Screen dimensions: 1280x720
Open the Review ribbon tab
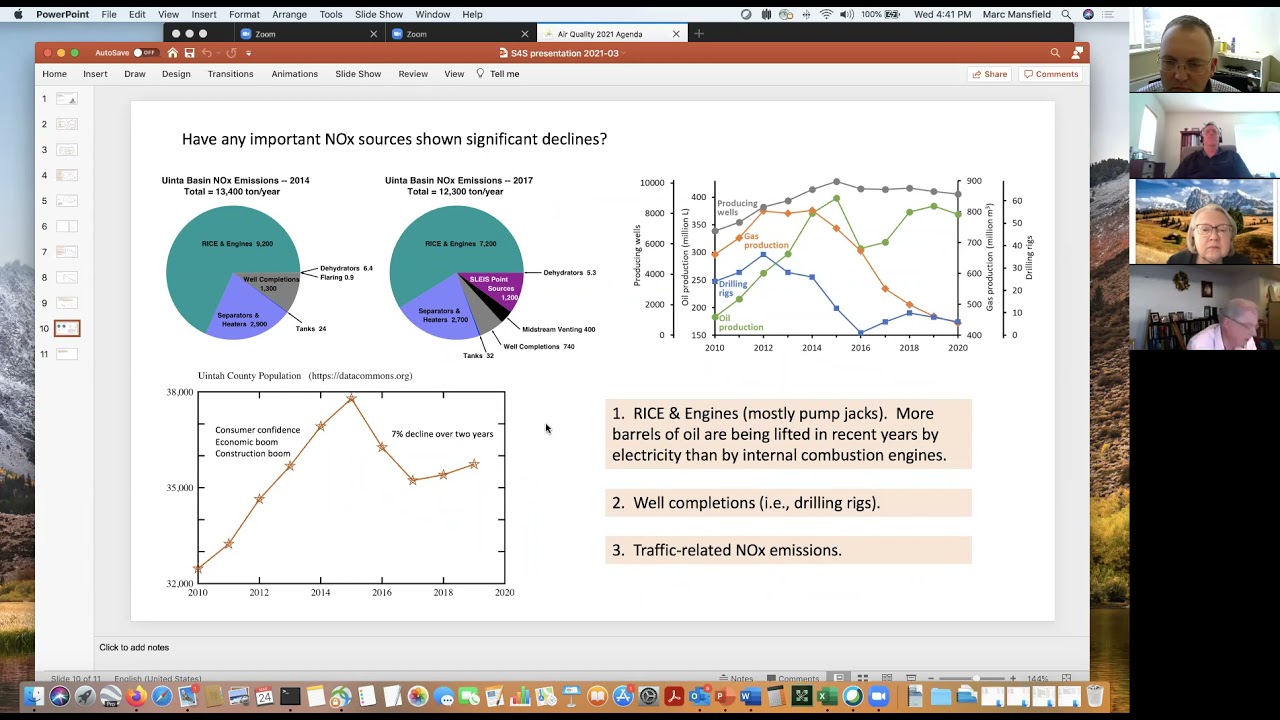413,74
